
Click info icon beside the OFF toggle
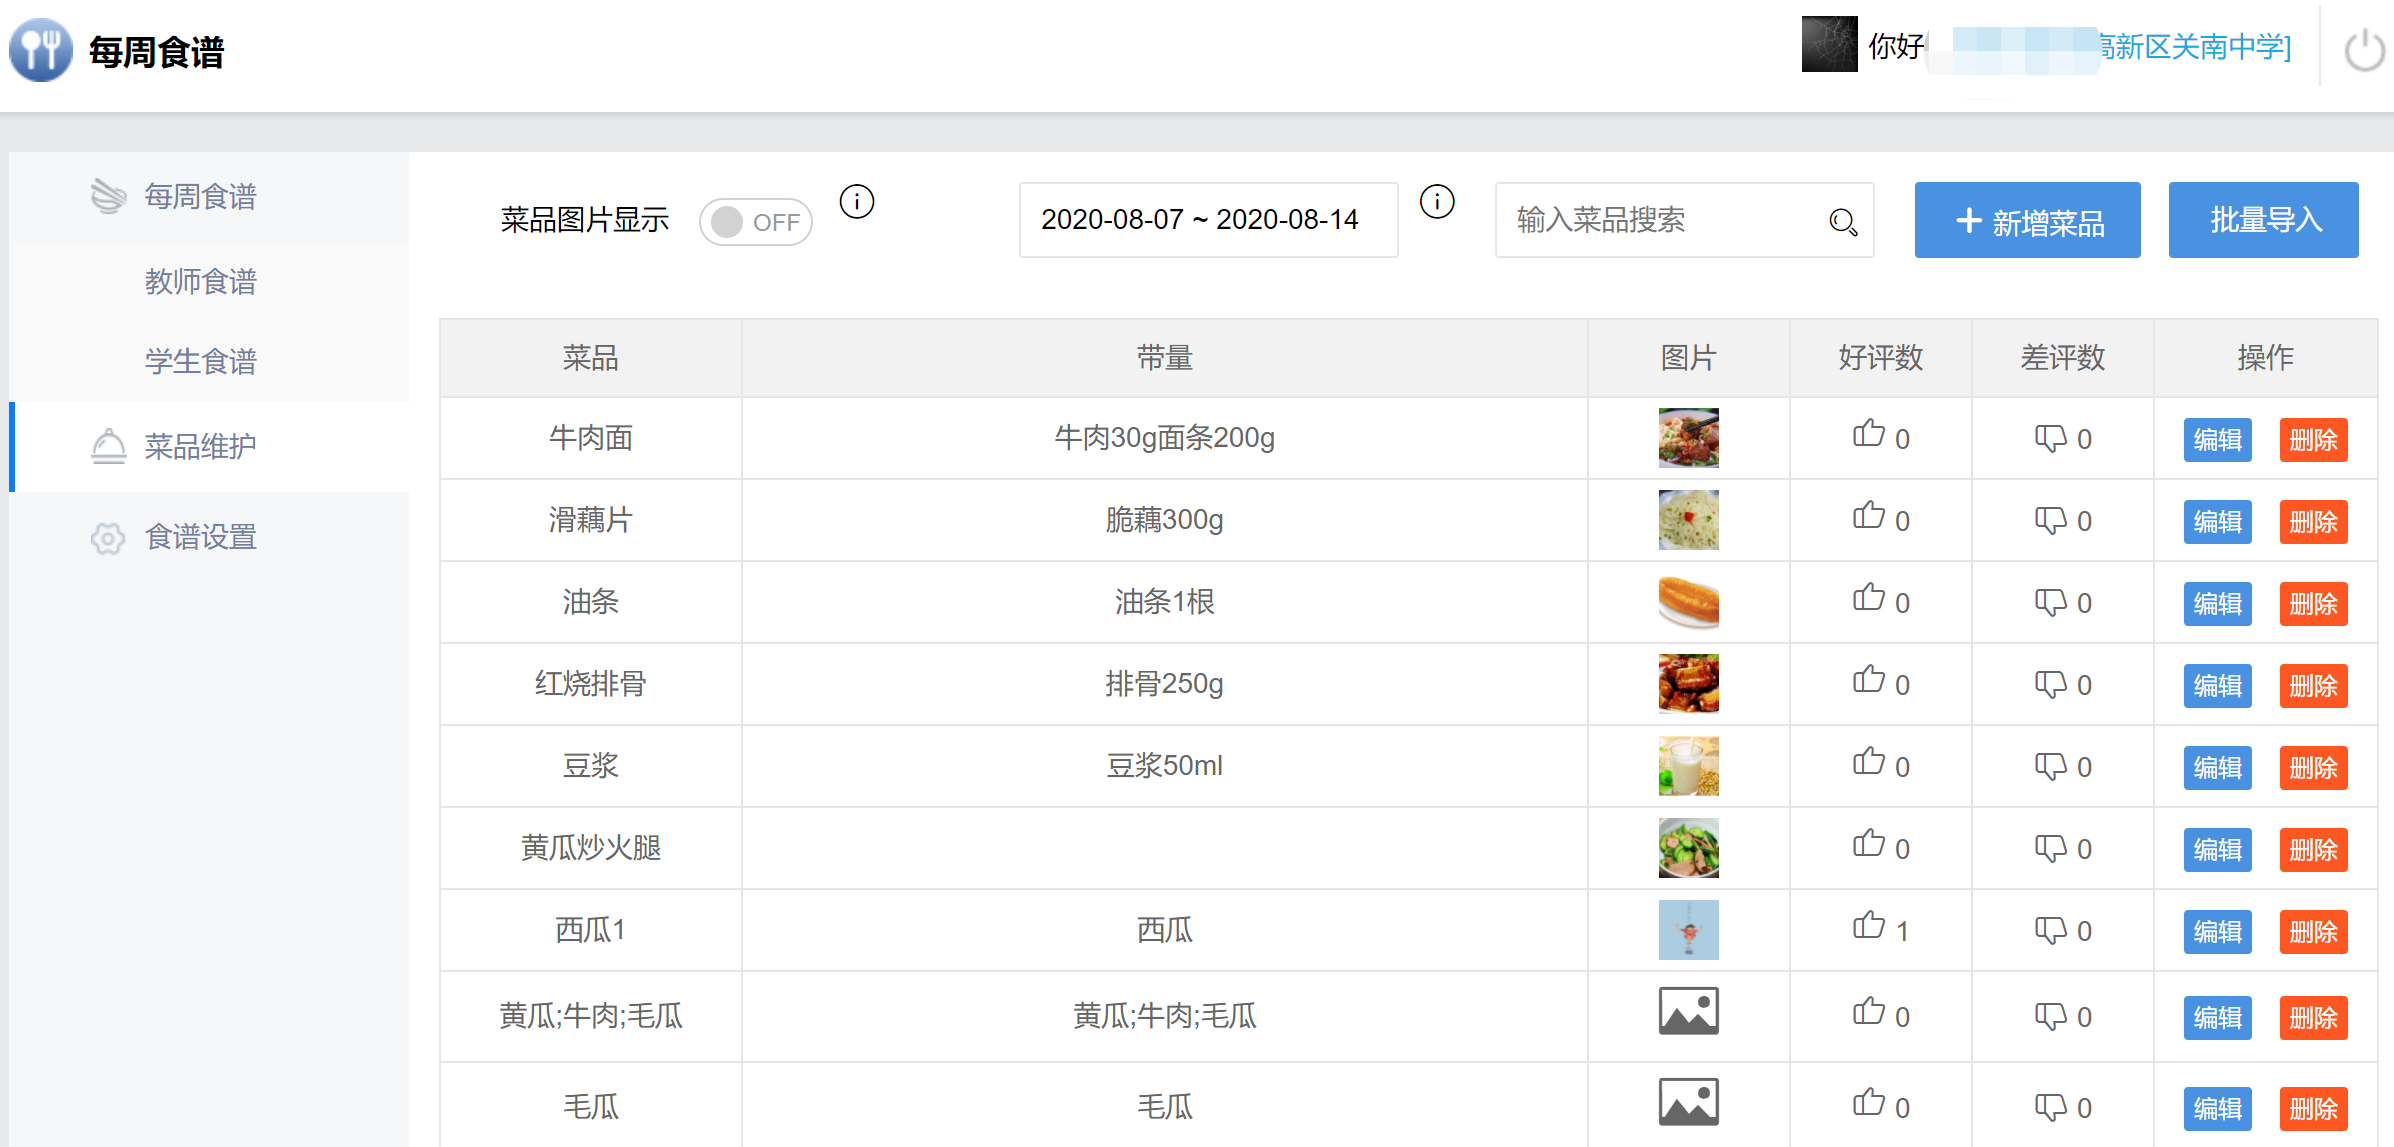pyautogui.click(x=857, y=202)
